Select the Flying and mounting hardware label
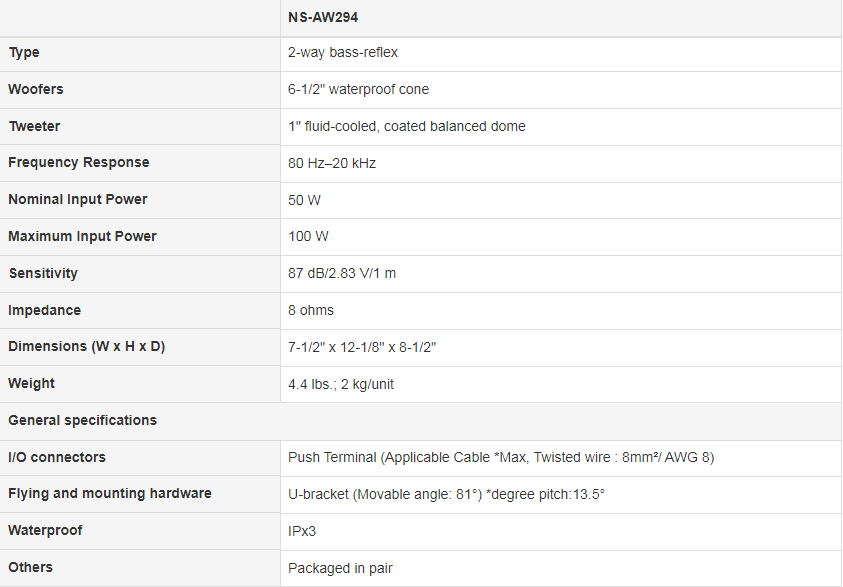The height and width of the screenshot is (587, 843). pos(110,493)
